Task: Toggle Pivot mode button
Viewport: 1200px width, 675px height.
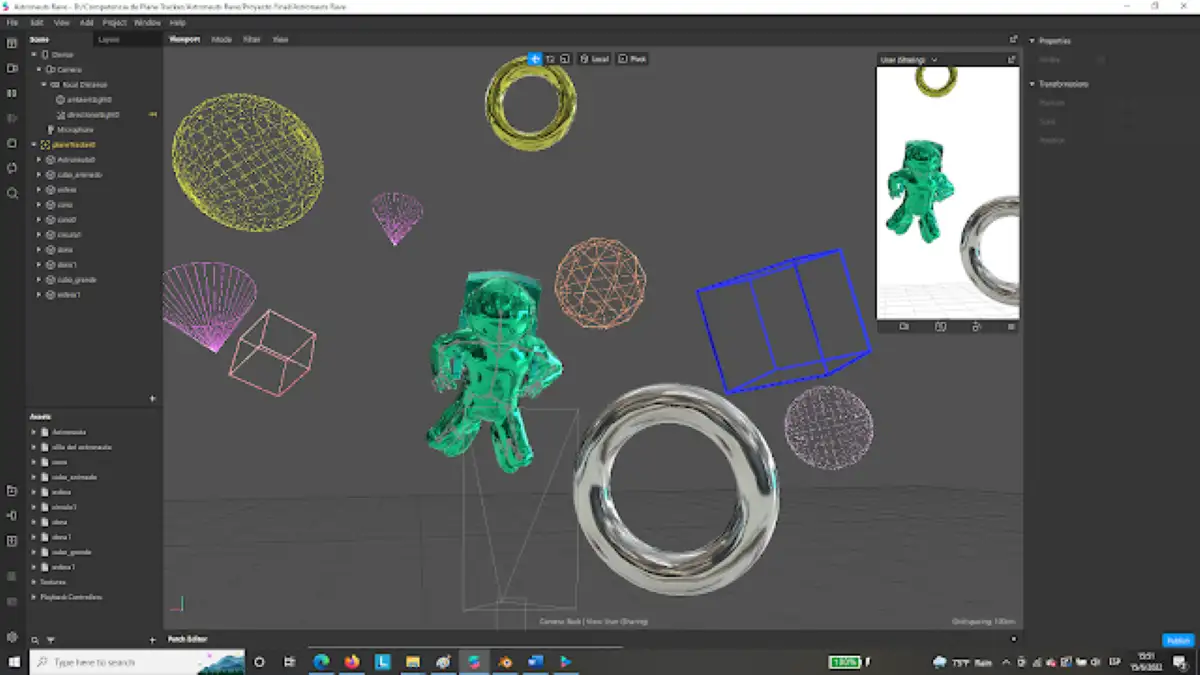Action: click(x=632, y=59)
